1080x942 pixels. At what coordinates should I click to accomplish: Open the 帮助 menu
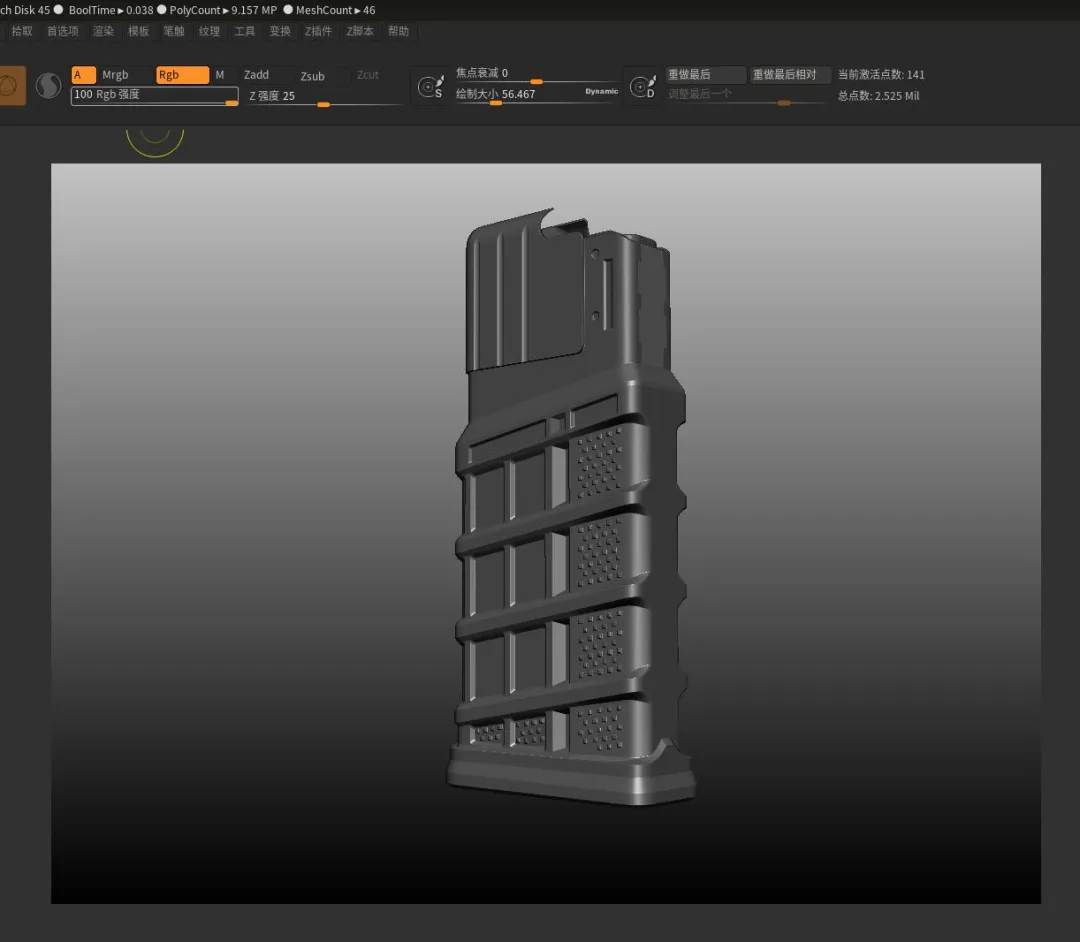tap(398, 31)
